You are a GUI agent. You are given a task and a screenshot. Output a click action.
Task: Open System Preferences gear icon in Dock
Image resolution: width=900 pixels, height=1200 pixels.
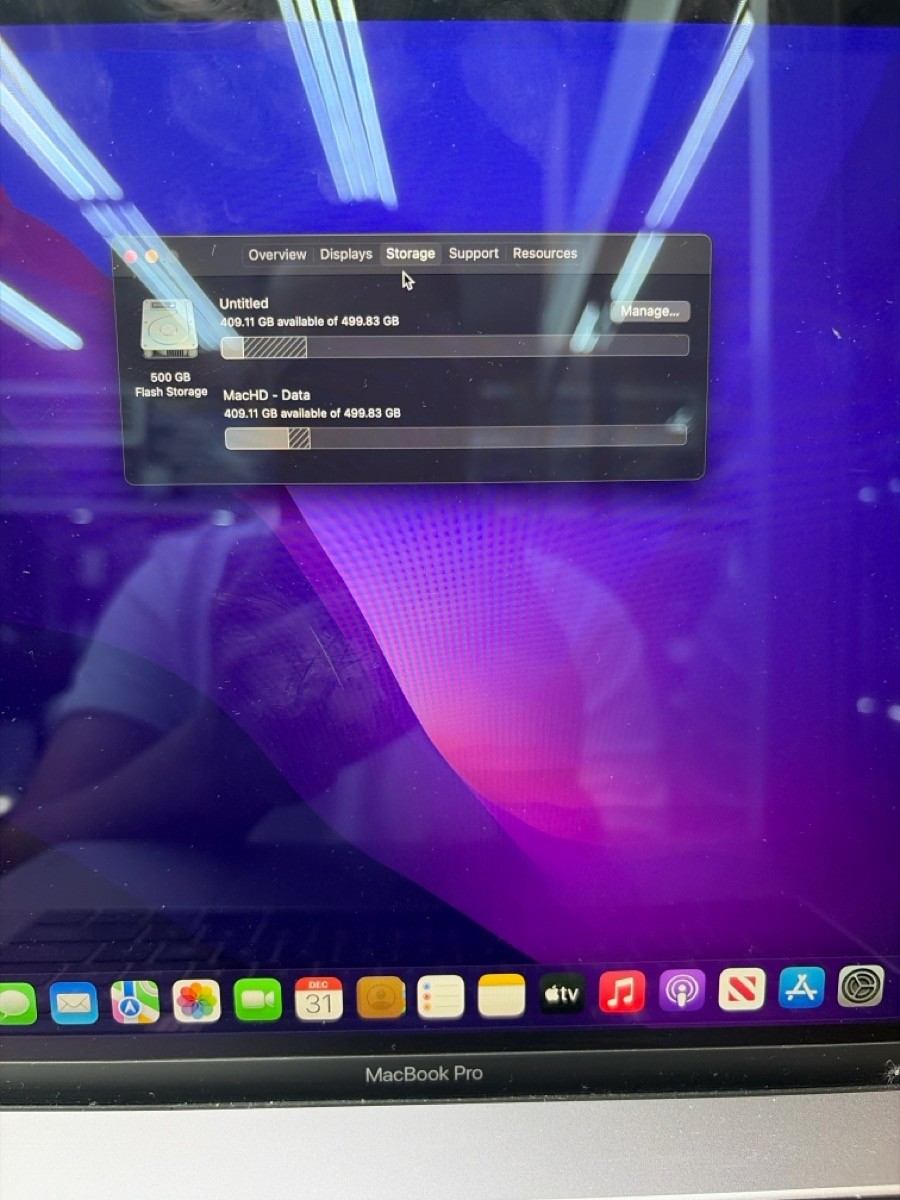click(861, 987)
